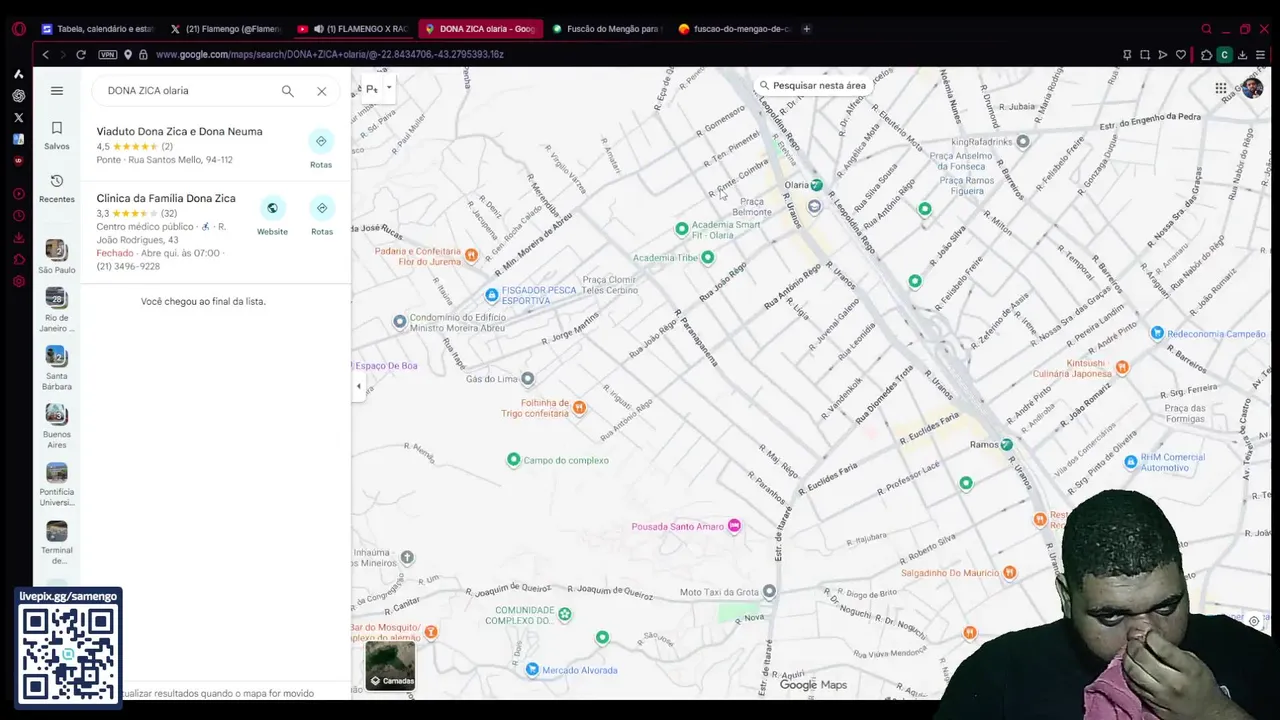Screen dimensions: 1280x720
Task: Open X panel in Opera sidebar
Action: point(18,117)
